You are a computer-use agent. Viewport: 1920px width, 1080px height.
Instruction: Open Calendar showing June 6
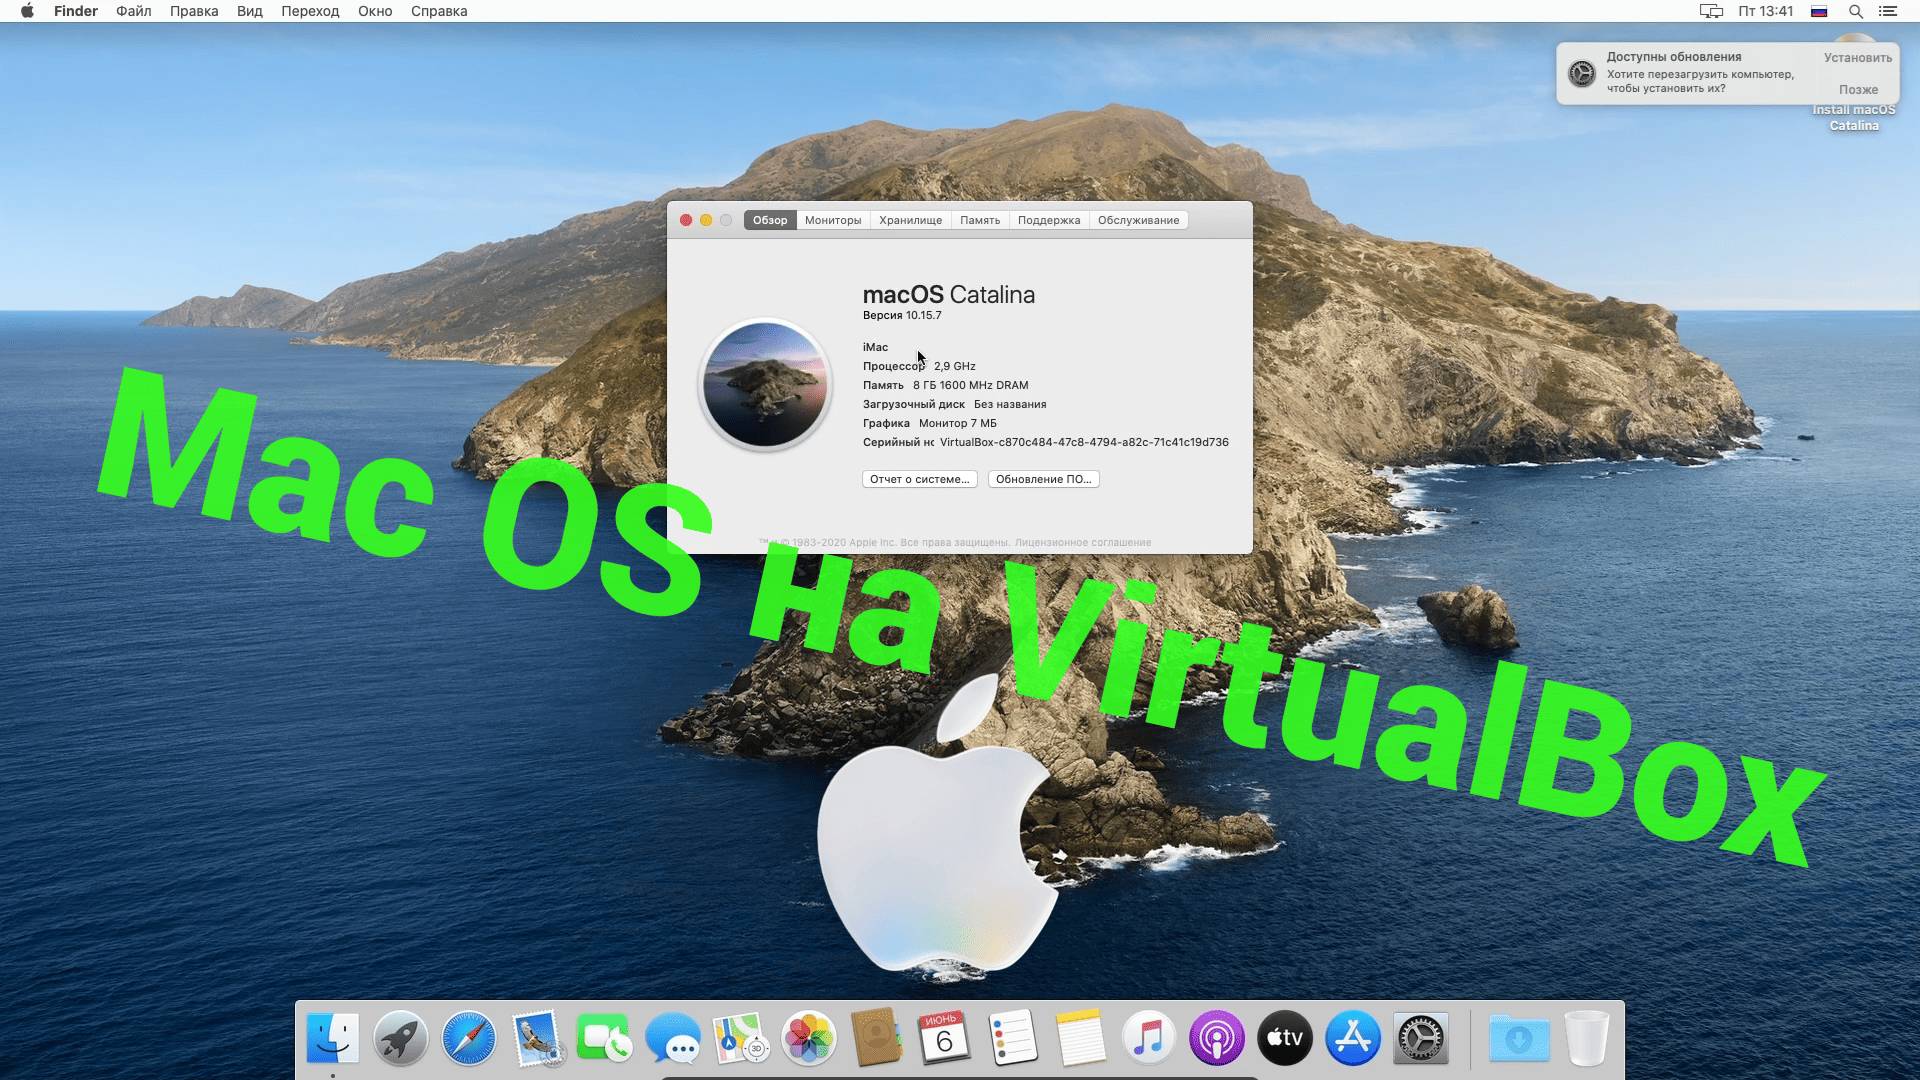(945, 1039)
